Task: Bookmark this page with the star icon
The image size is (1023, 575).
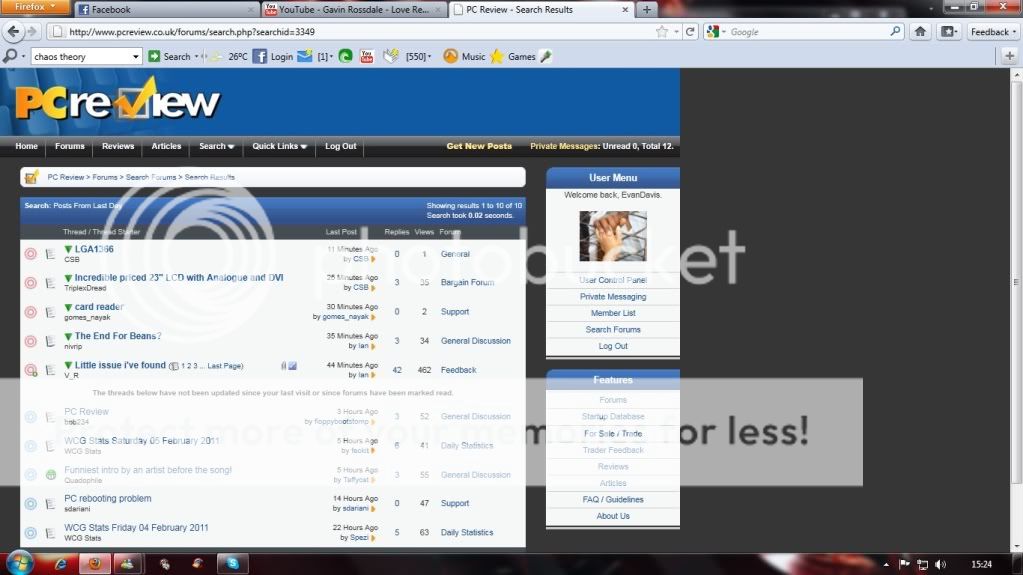Action: point(662,31)
